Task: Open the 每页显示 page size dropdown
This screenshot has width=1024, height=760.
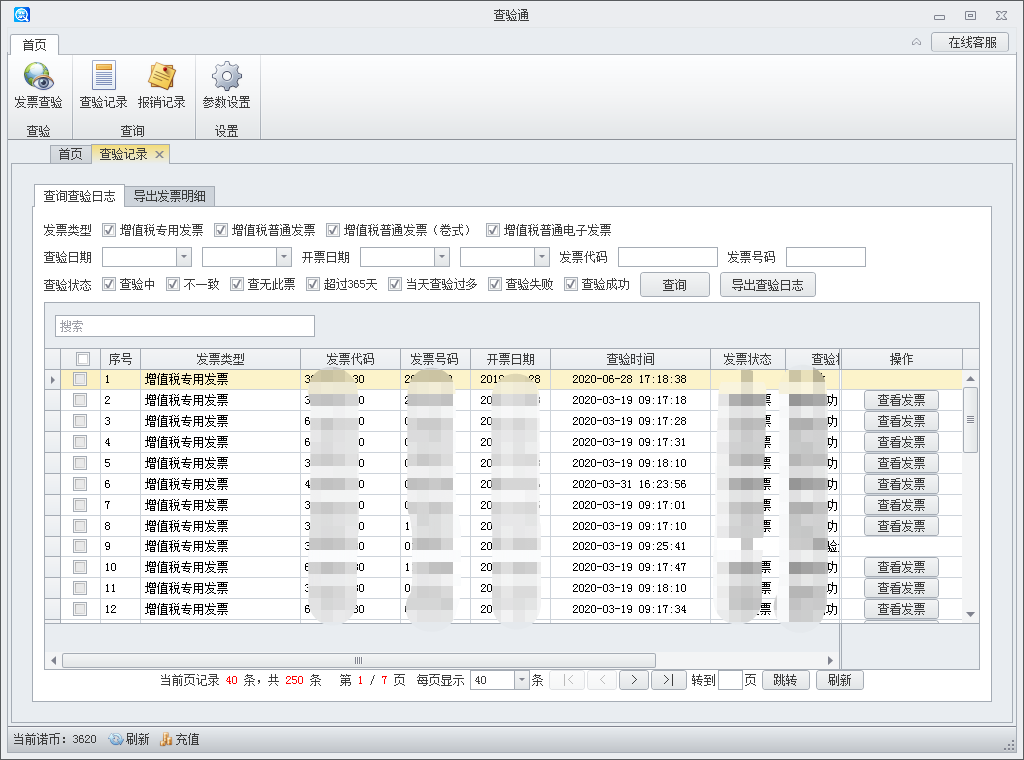Action: [x=522, y=680]
